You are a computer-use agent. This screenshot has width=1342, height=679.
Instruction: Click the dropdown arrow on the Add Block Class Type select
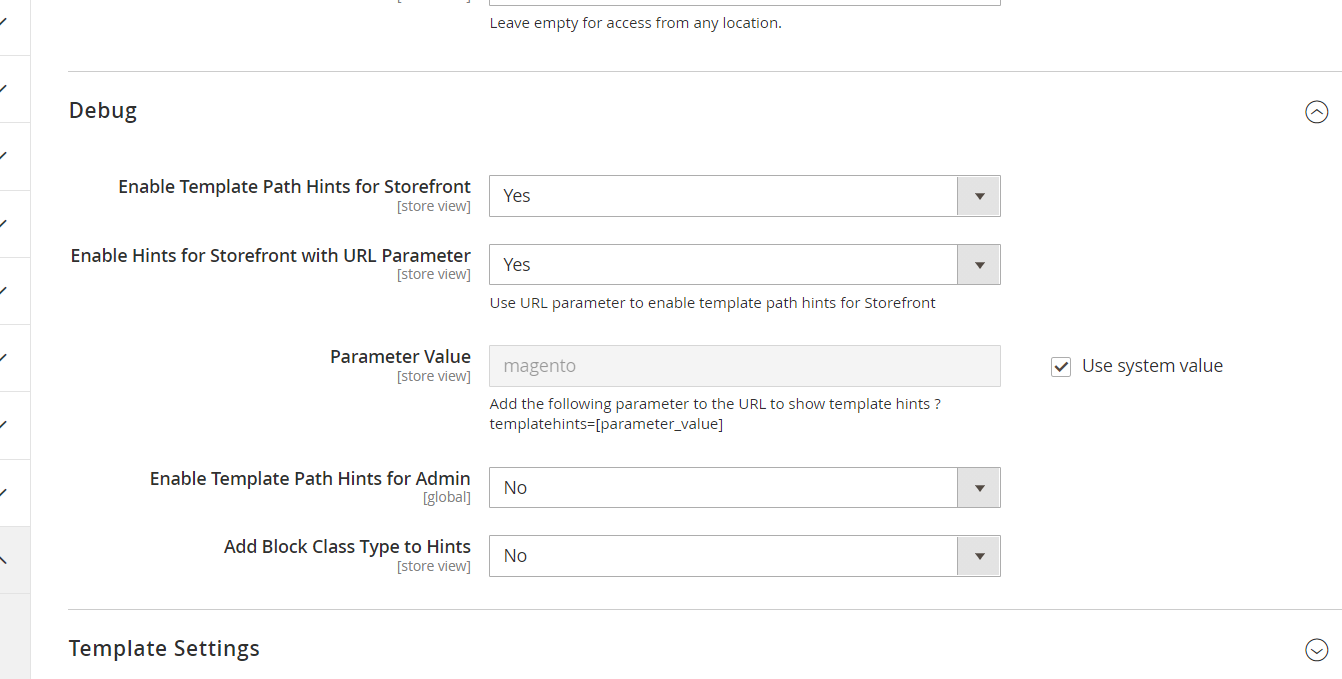978,556
